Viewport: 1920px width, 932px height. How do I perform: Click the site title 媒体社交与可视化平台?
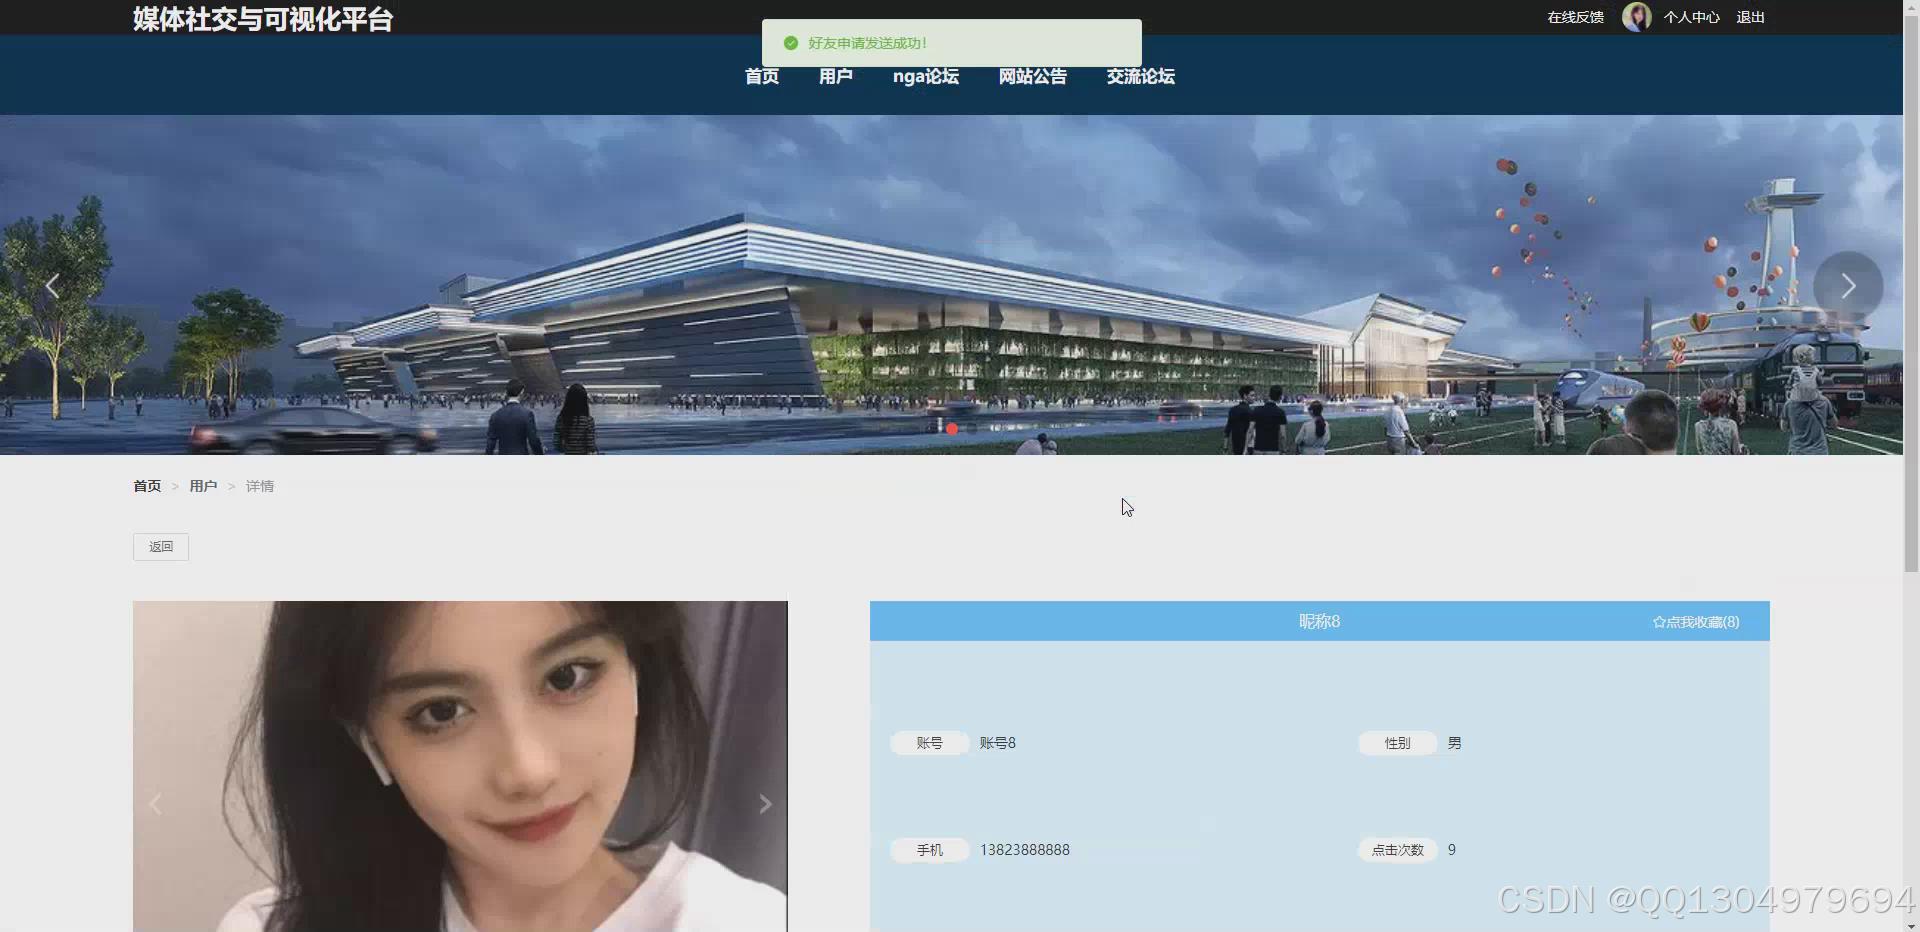[263, 19]
